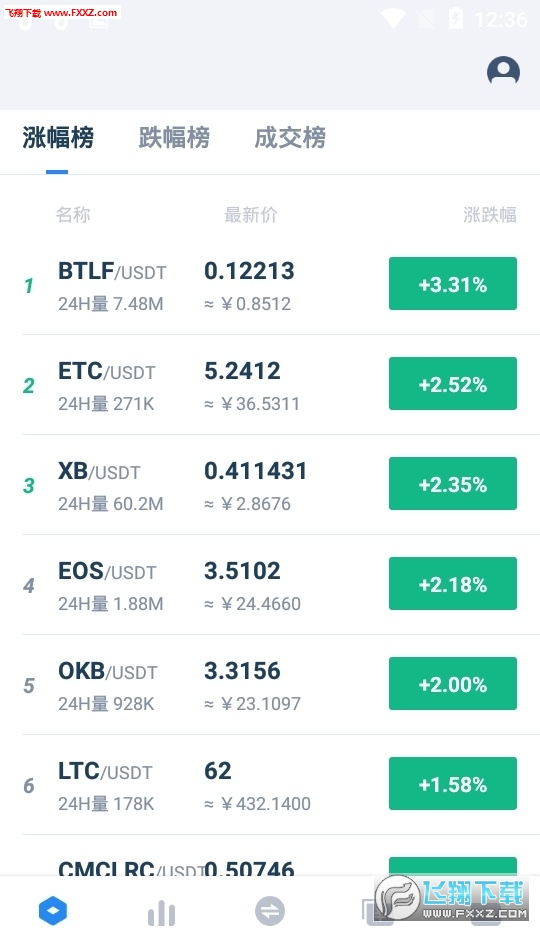Sort by 最新价 column header

point(250,214)
